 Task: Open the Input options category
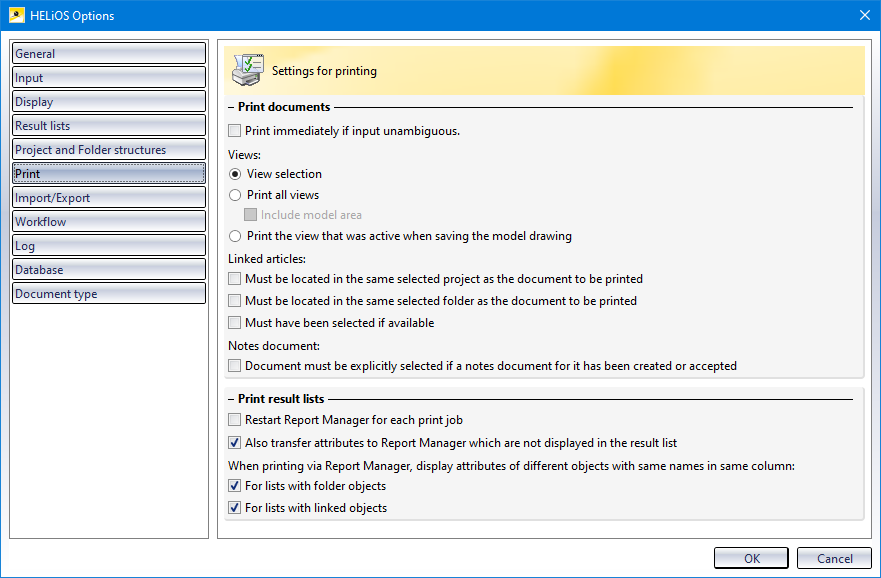click(109, 78)
